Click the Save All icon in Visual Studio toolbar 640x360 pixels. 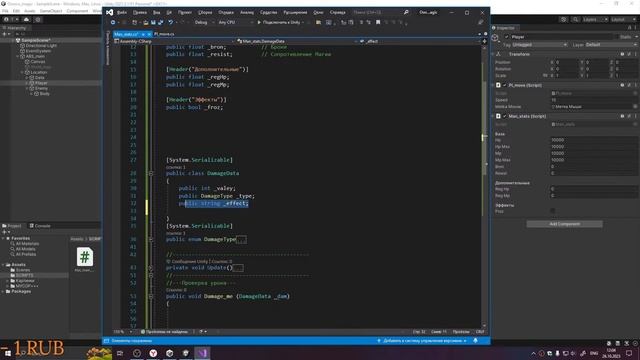tap(161, 22)
